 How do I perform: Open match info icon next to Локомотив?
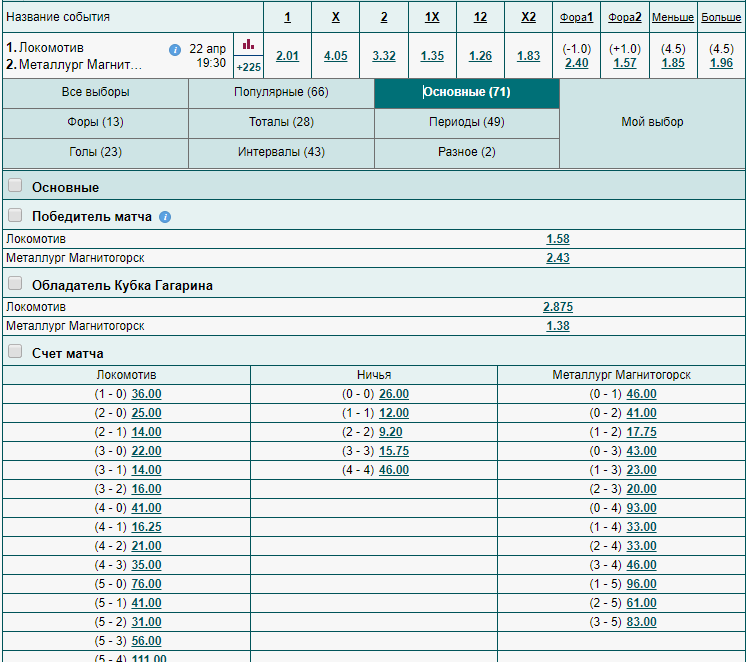(175, 49)
